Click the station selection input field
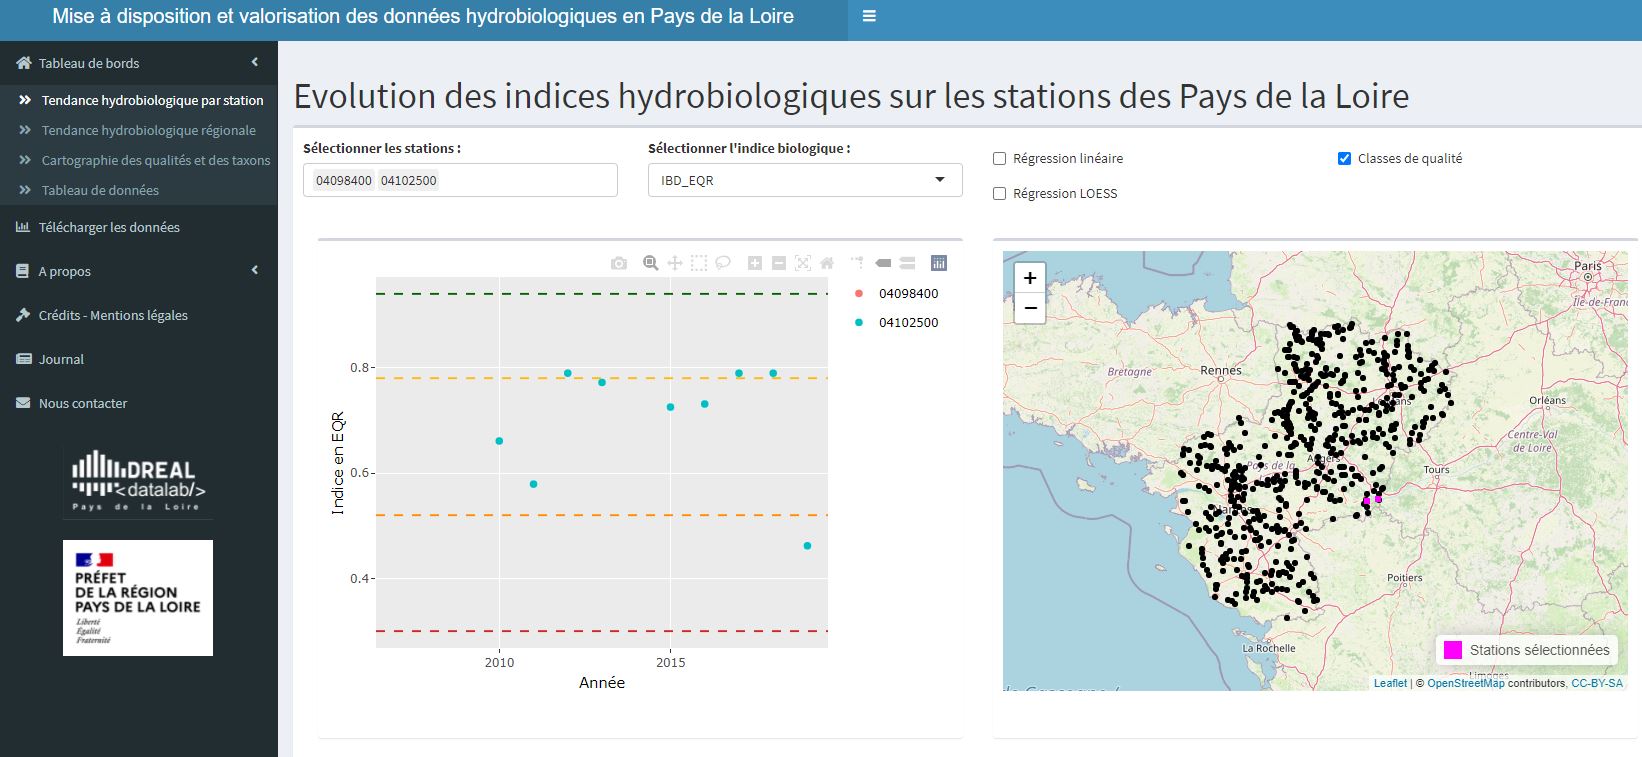The height and width of the screenshot is (757, 1642). (x=460, y=180)
